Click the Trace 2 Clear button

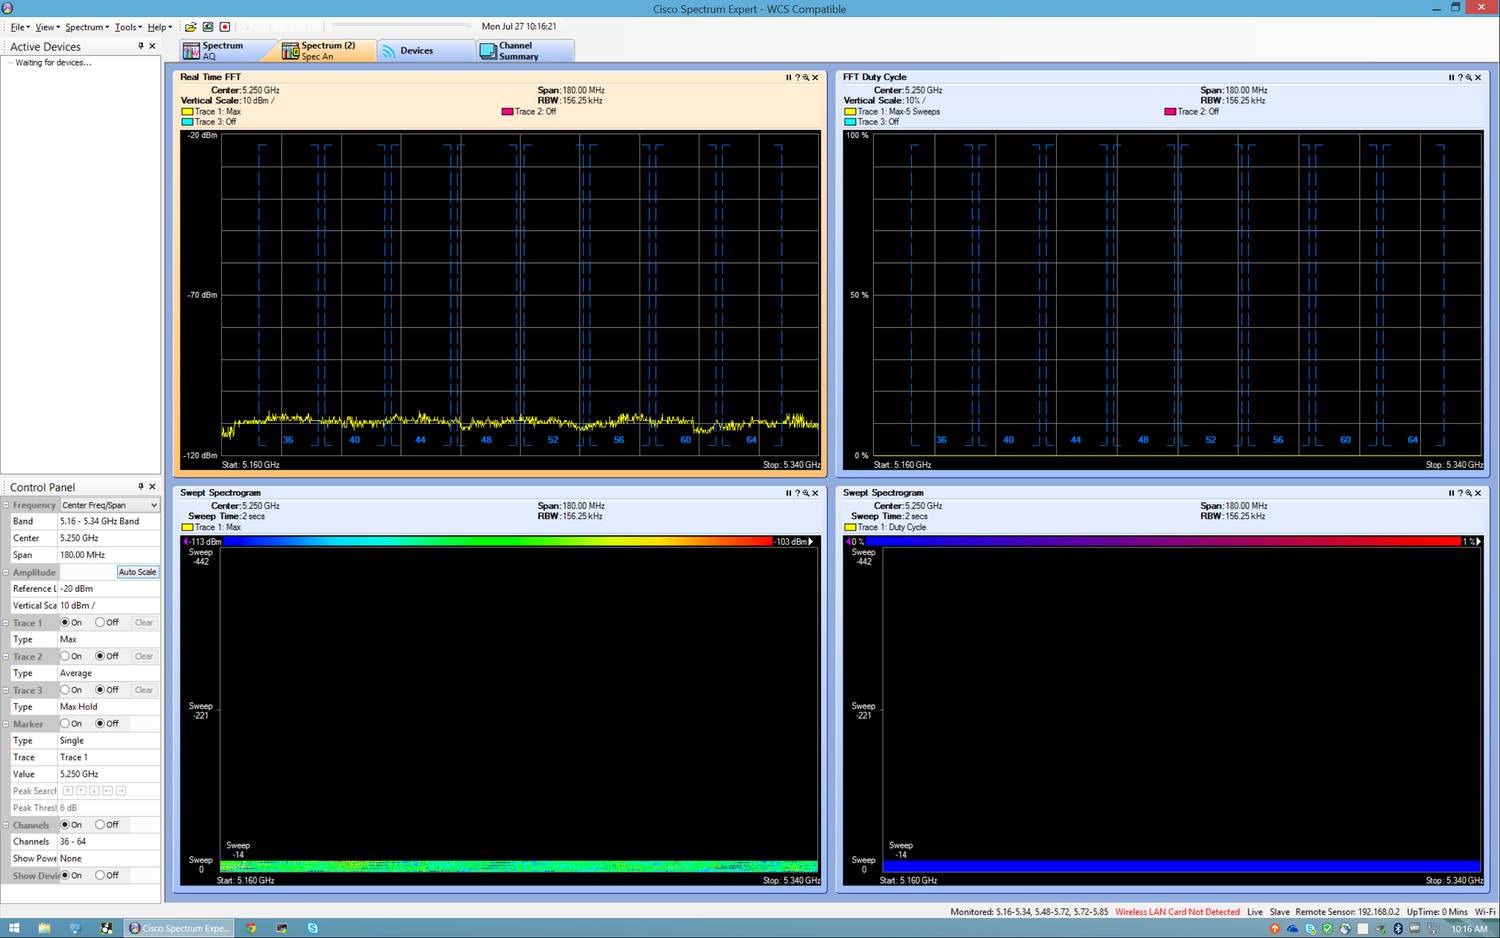[144, 656]
